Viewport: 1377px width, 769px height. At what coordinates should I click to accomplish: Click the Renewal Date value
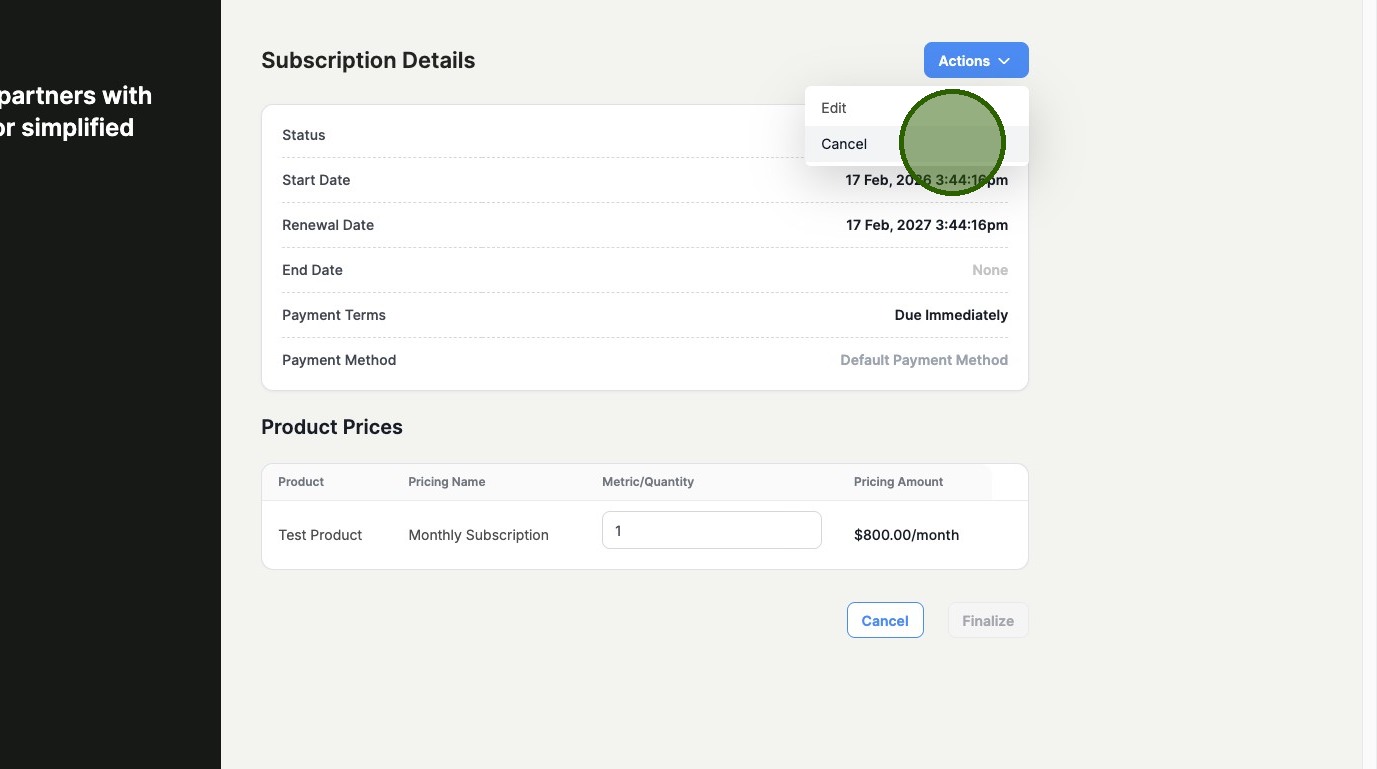(926, 225)
